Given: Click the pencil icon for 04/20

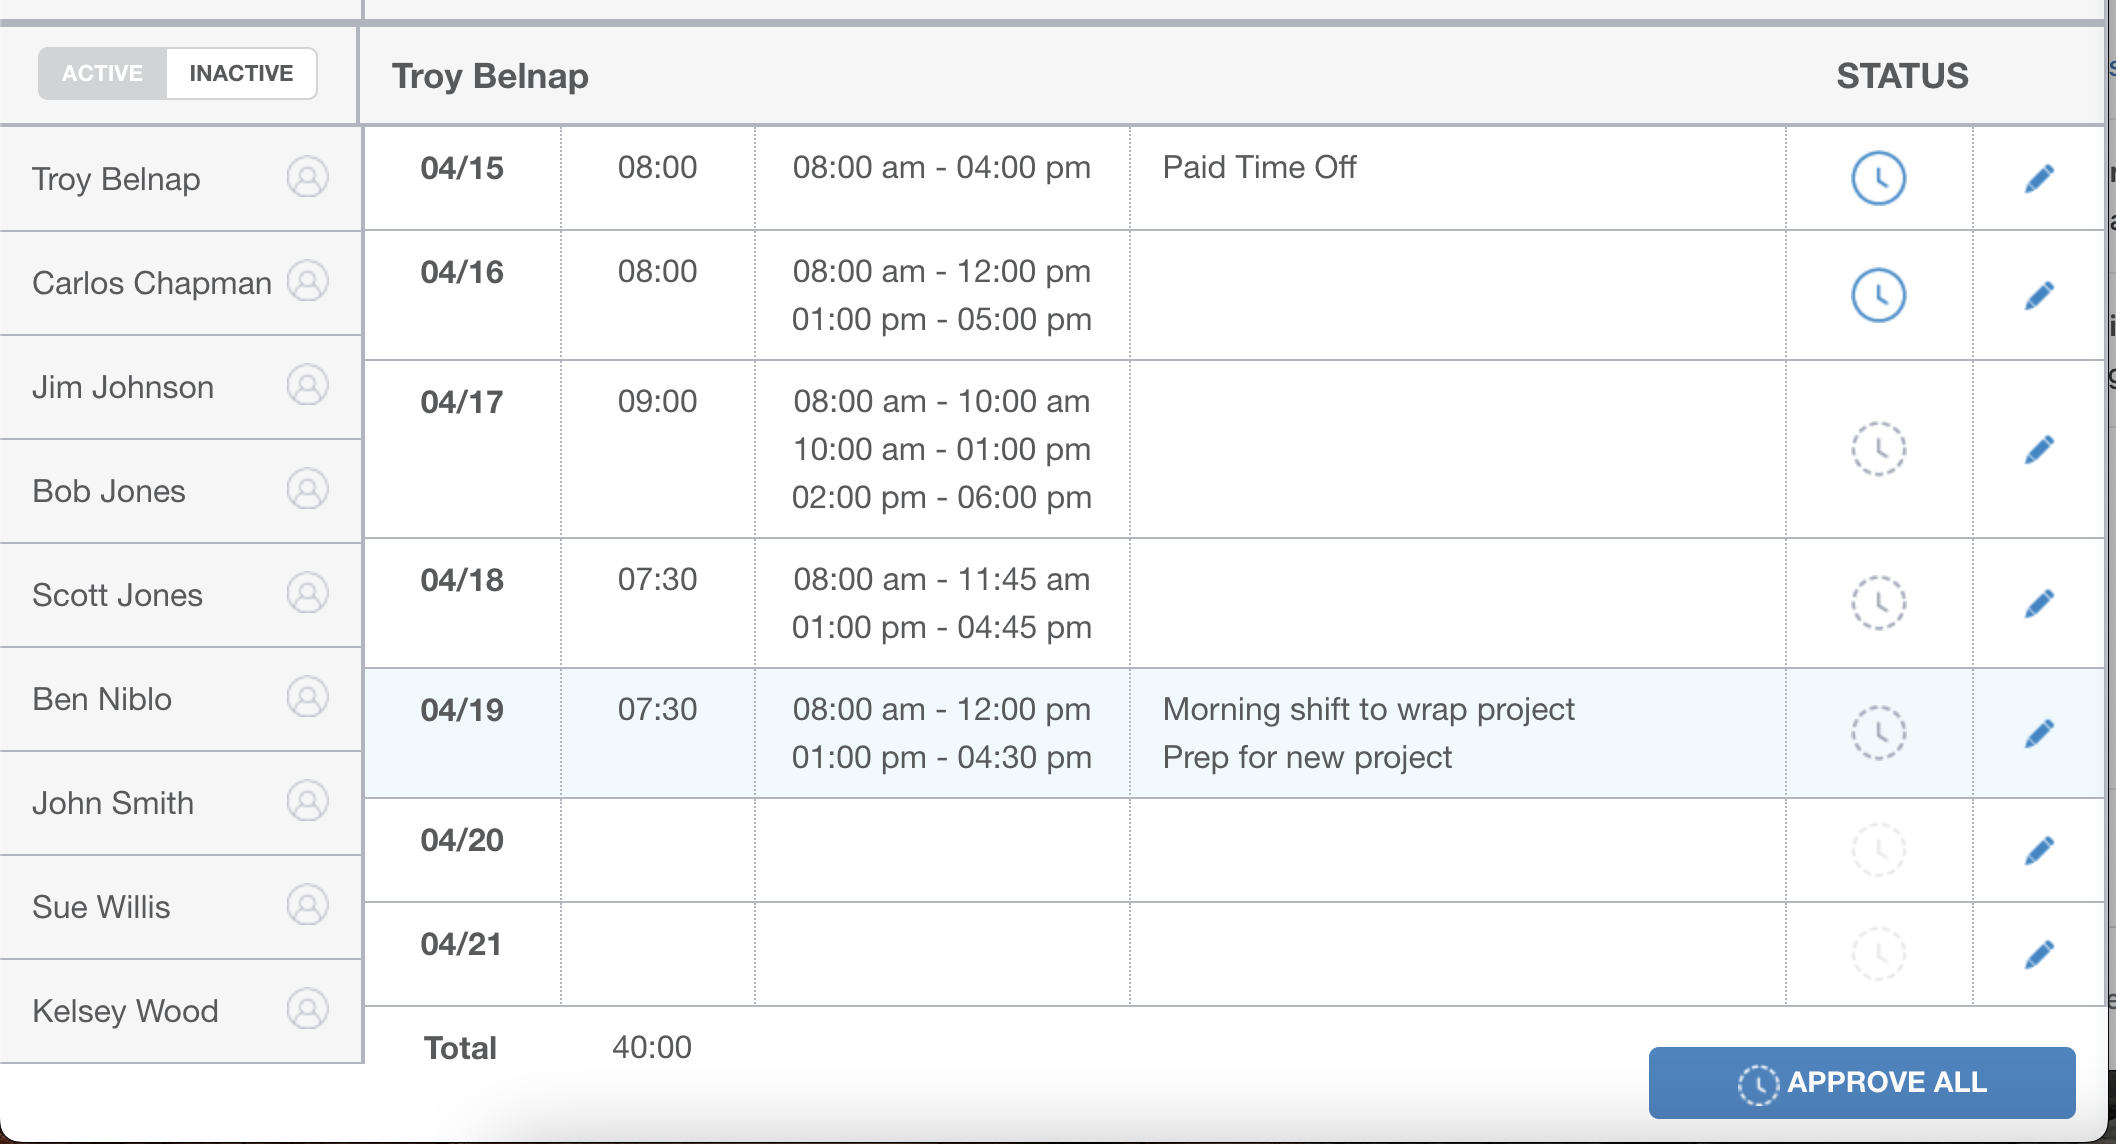Looking at the screenshot, I should pos(2039,850).
